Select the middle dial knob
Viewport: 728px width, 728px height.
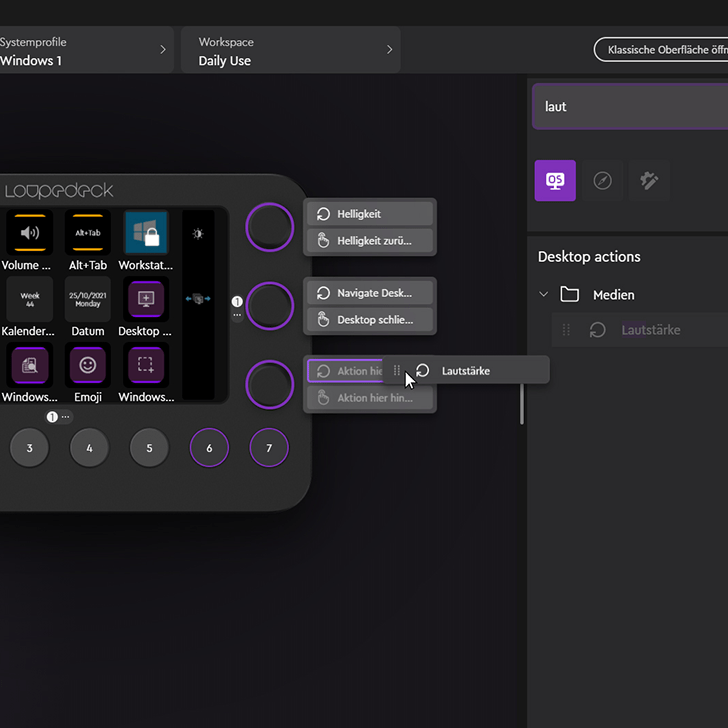(x=270, y=306)
